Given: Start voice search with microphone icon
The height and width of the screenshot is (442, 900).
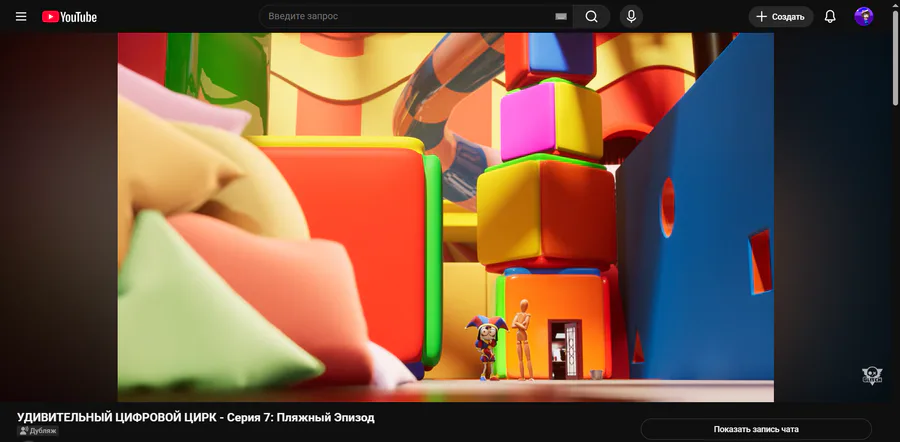Looking at the screenshot, I should (631, 17).
